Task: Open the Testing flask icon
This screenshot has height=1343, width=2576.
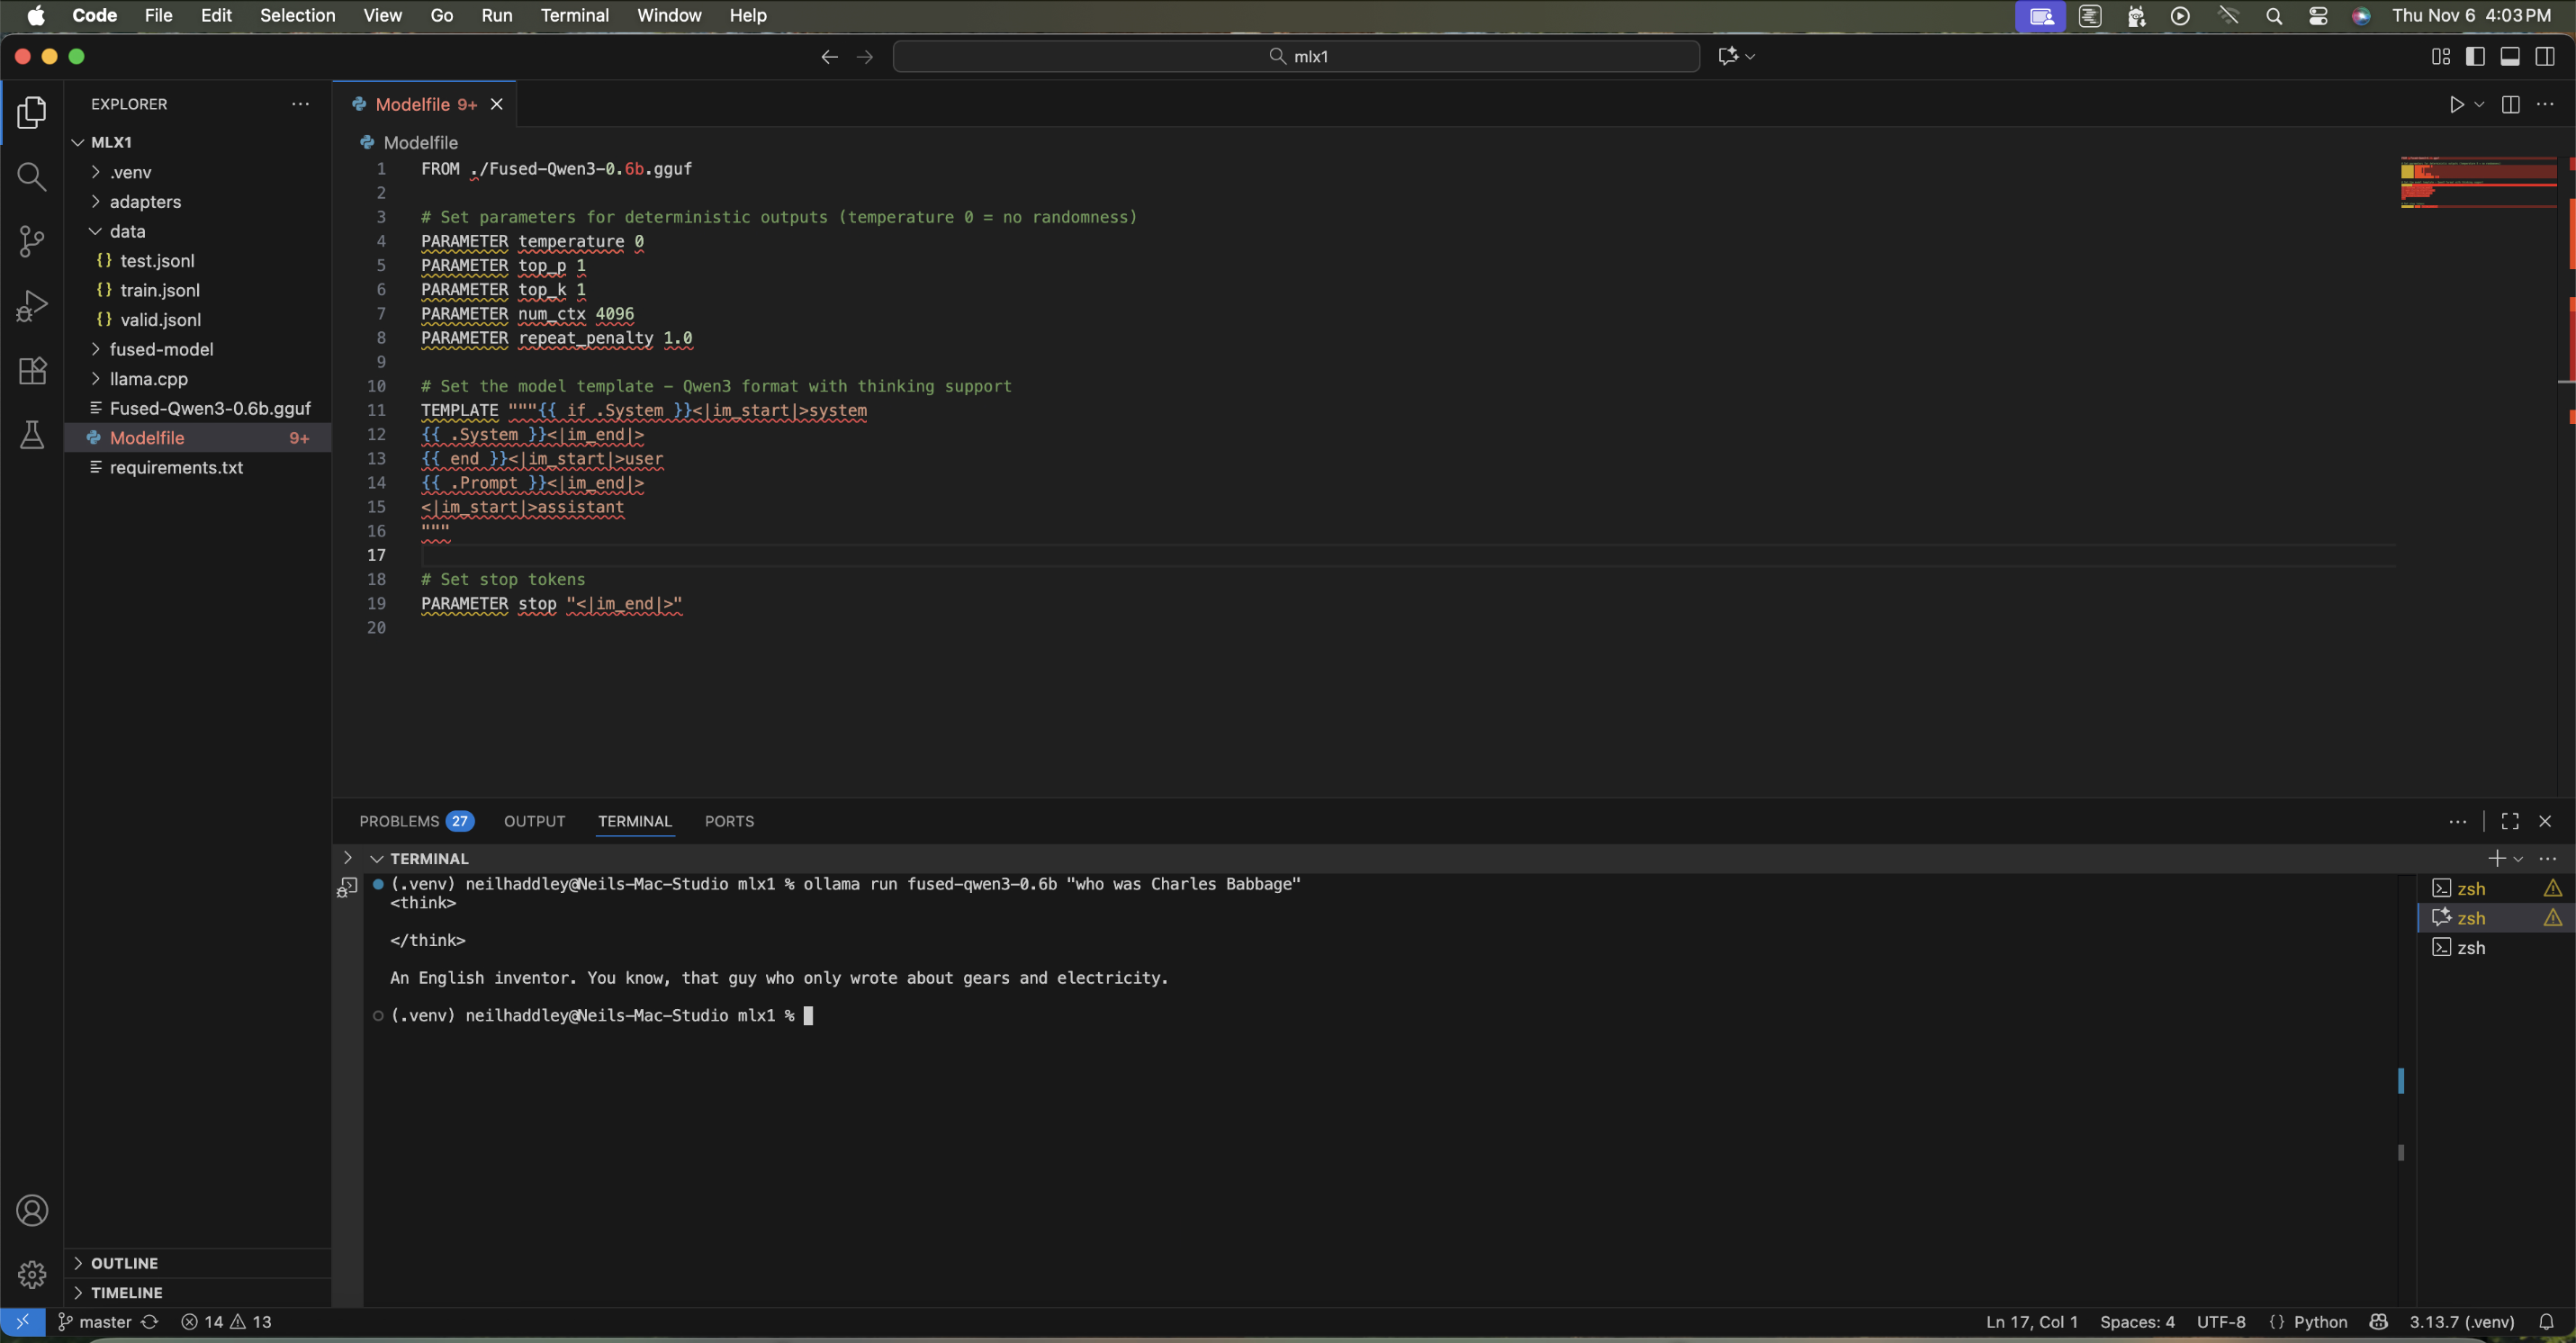Action: pyautogui.click(x=32, y=435)
